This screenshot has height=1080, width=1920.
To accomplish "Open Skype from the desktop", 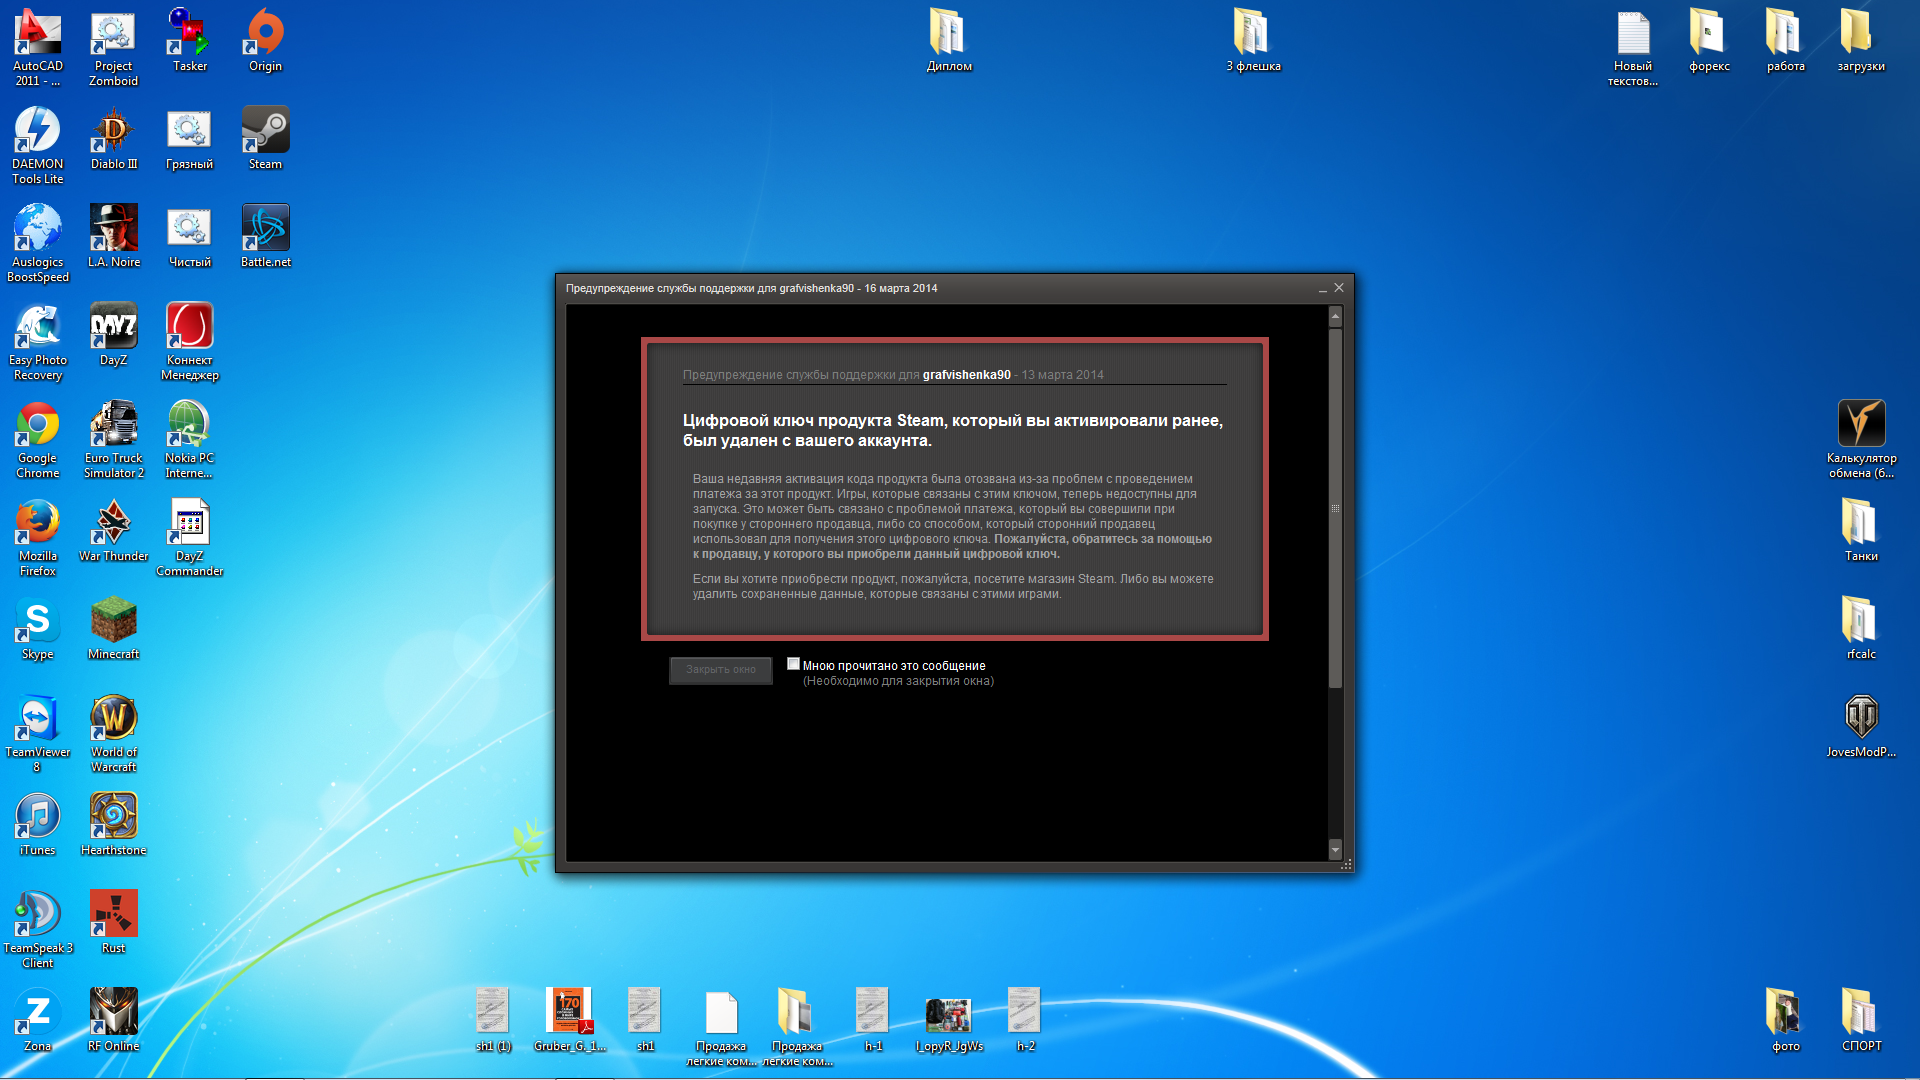I will [x=38, y=628].
